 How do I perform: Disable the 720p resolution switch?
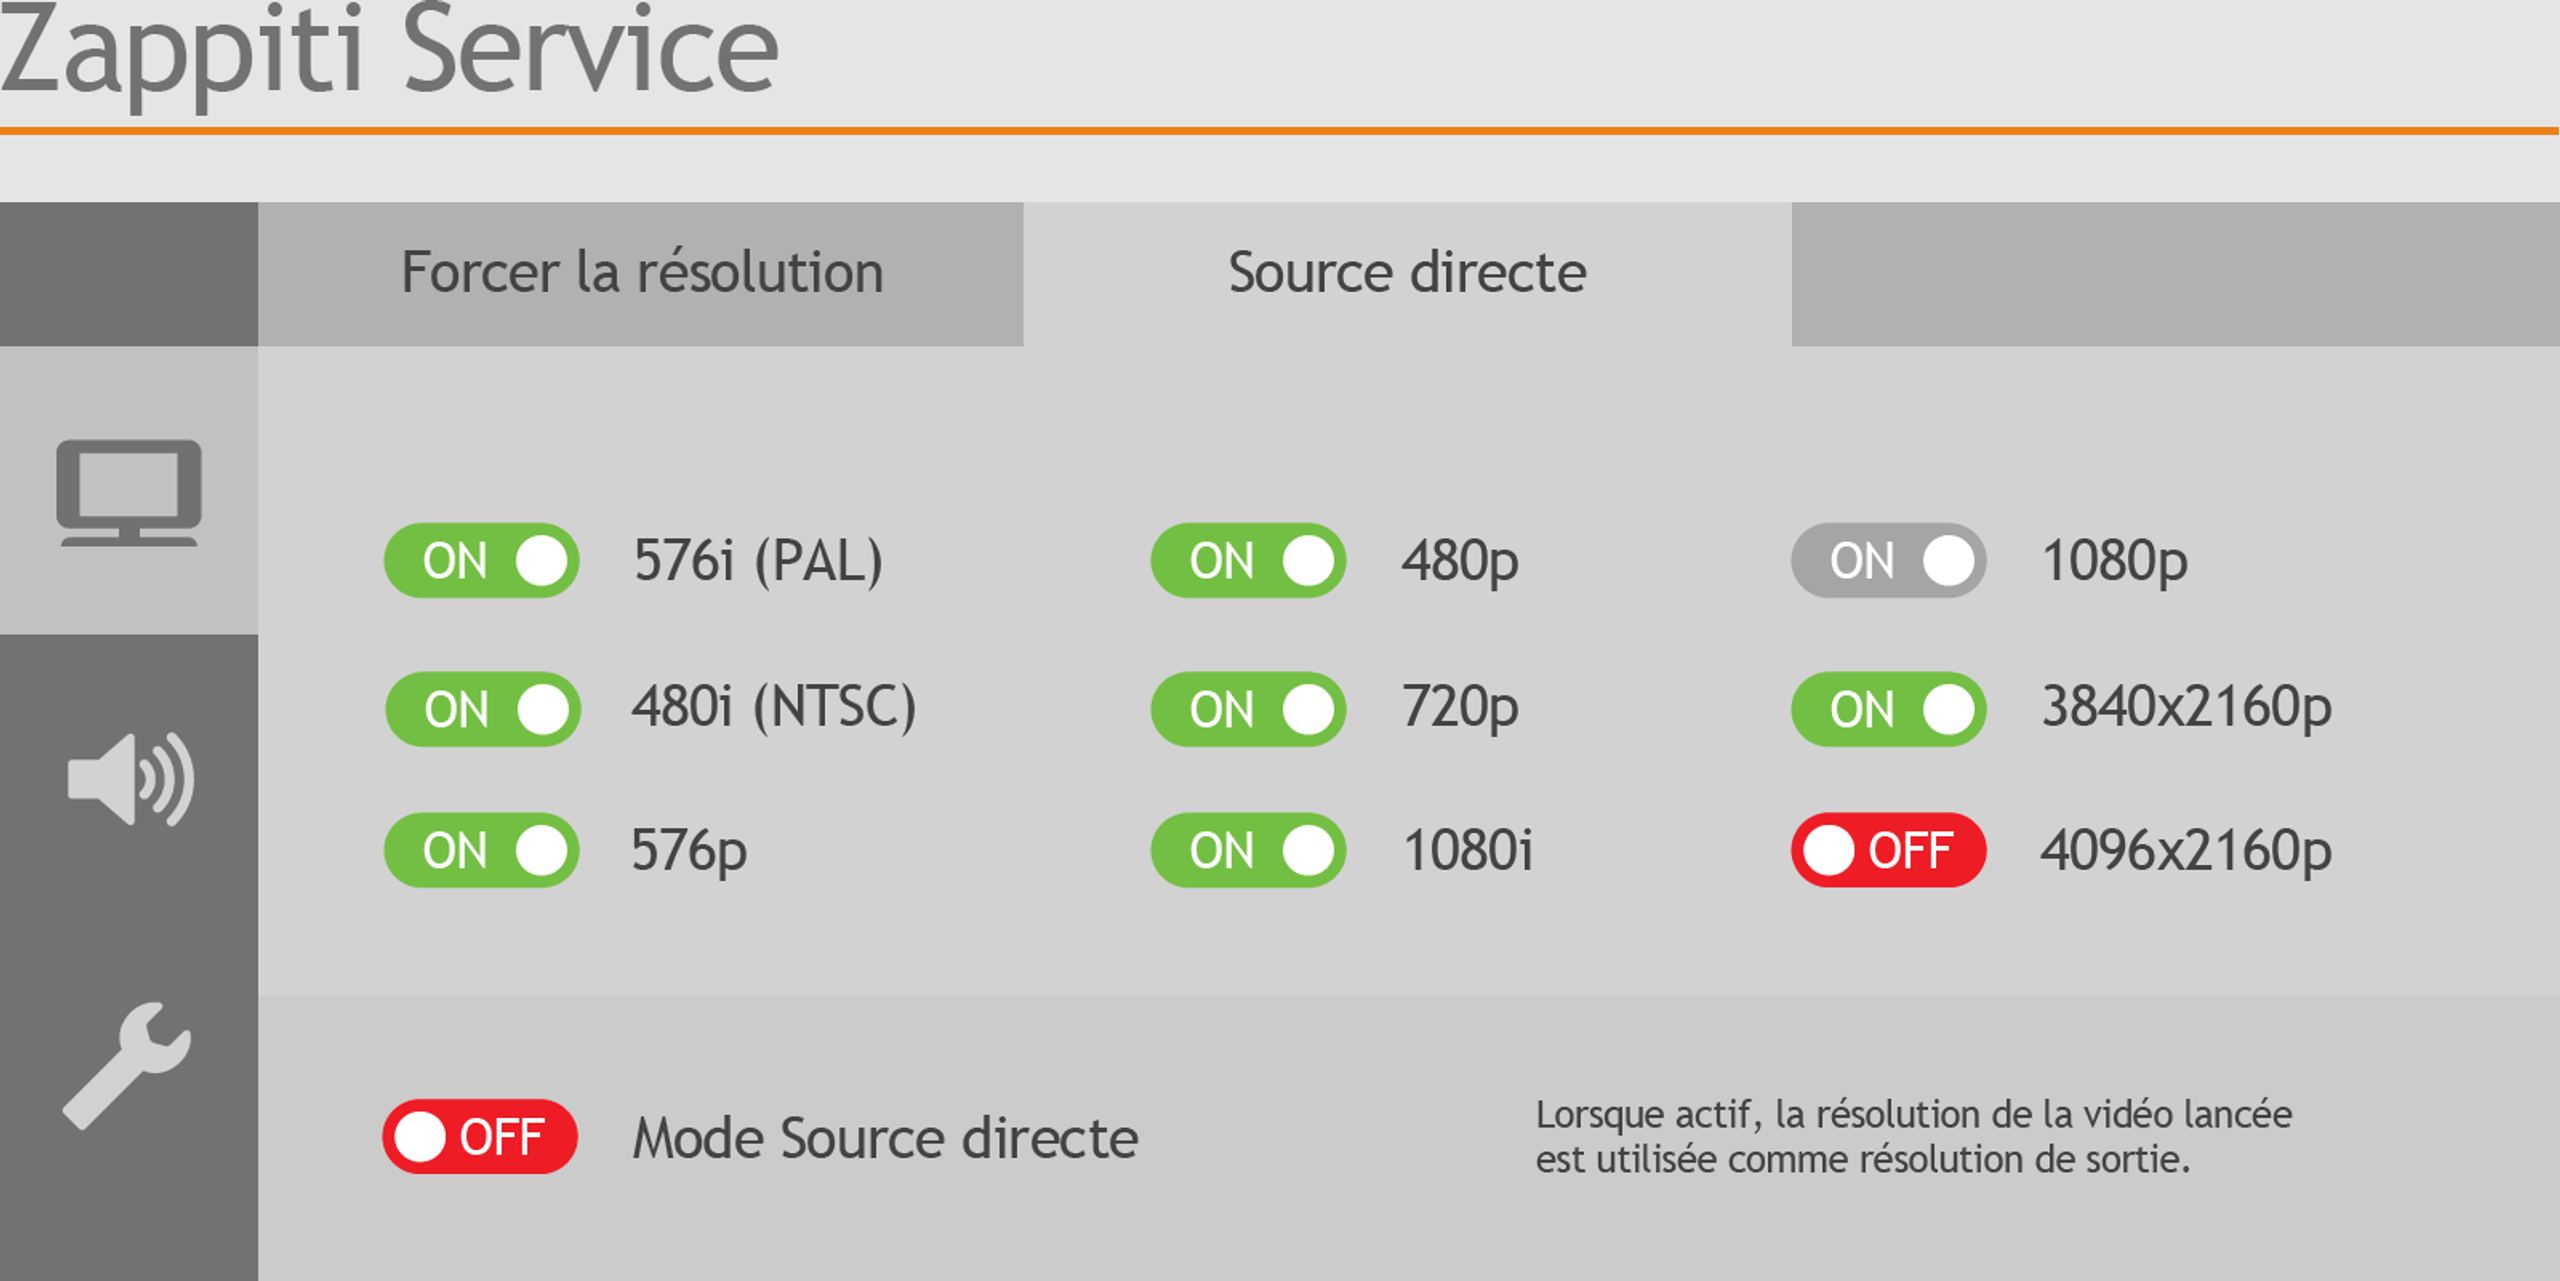click(x=1248, y=709)
